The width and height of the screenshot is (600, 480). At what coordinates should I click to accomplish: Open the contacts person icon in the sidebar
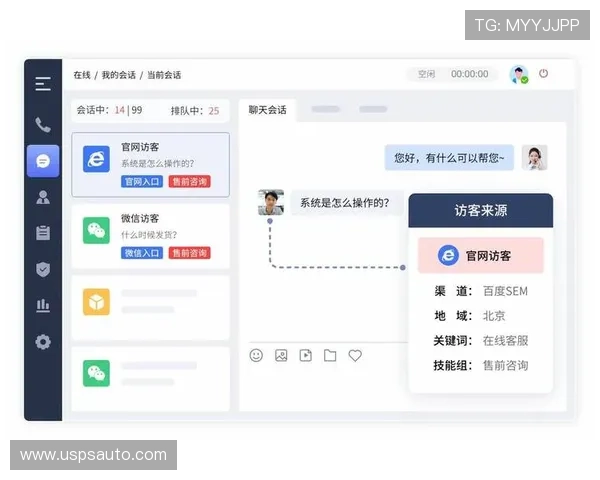coord(43,197)
